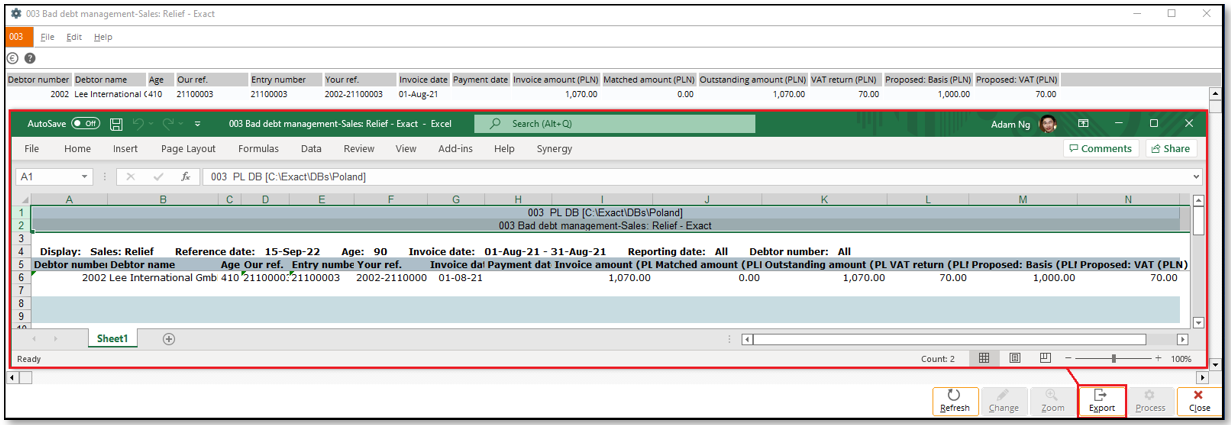The image size is (1231, 425).
Task: Select the Sheet1 tab
Action: [x=112, y=339]
